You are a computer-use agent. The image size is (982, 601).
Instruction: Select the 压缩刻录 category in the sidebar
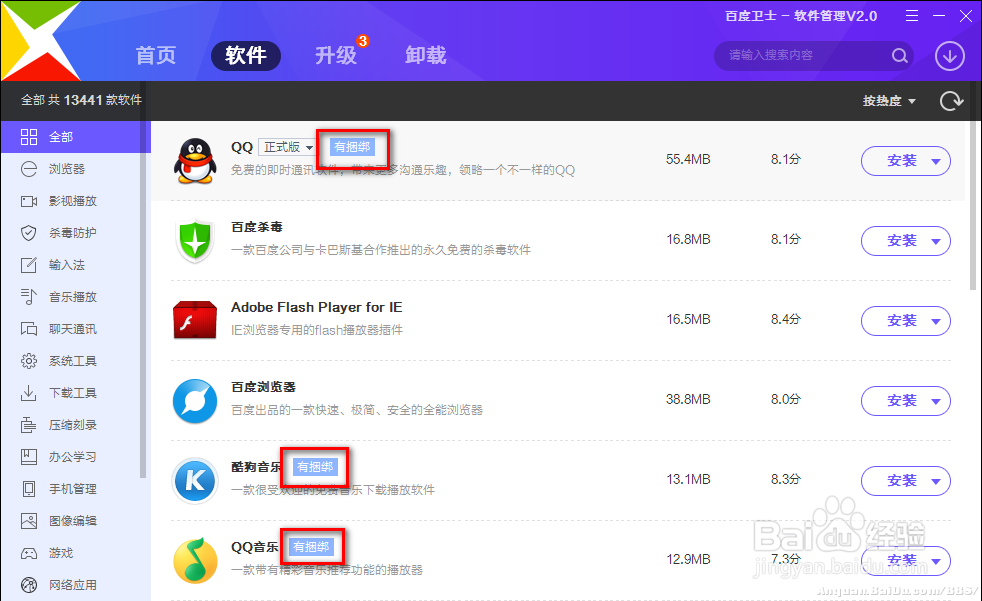[x=70, y=424]
